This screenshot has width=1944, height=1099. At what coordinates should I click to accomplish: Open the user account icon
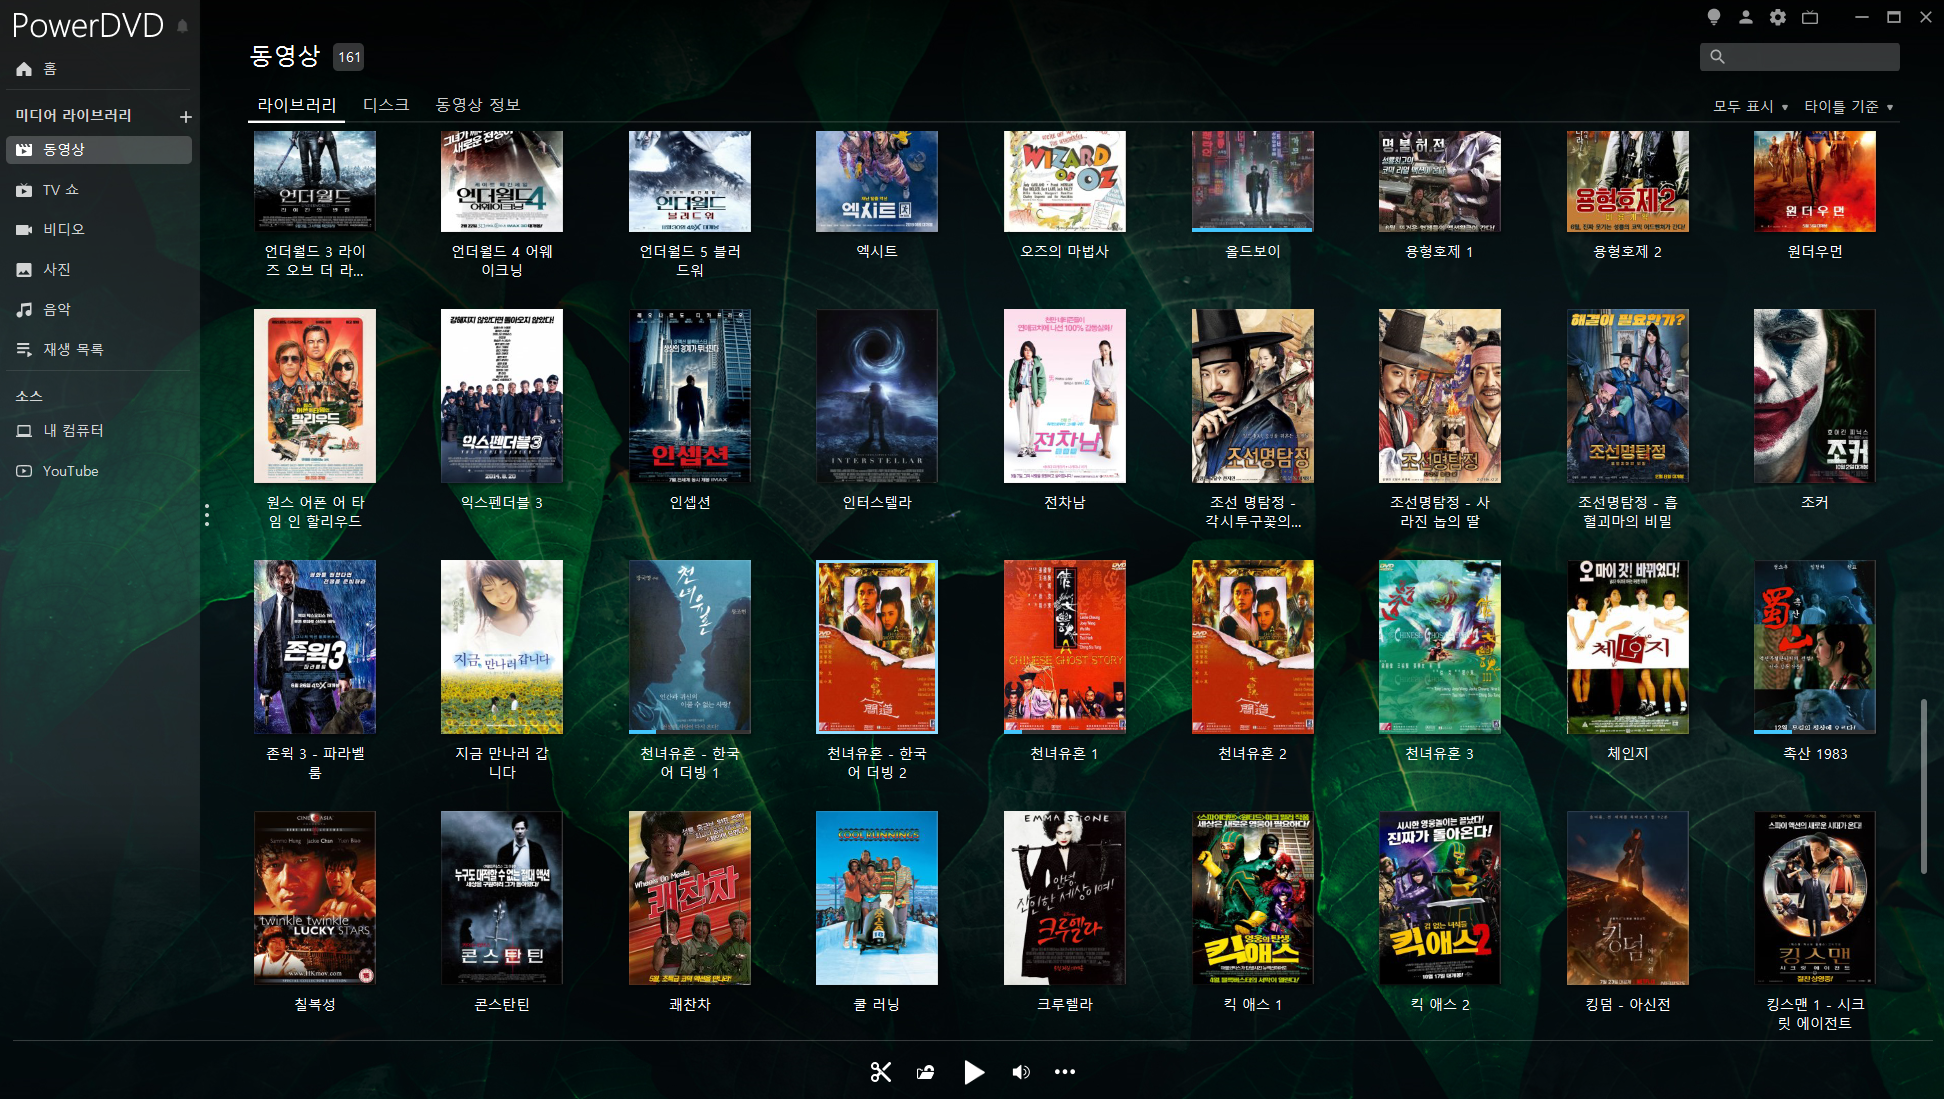1745,17
